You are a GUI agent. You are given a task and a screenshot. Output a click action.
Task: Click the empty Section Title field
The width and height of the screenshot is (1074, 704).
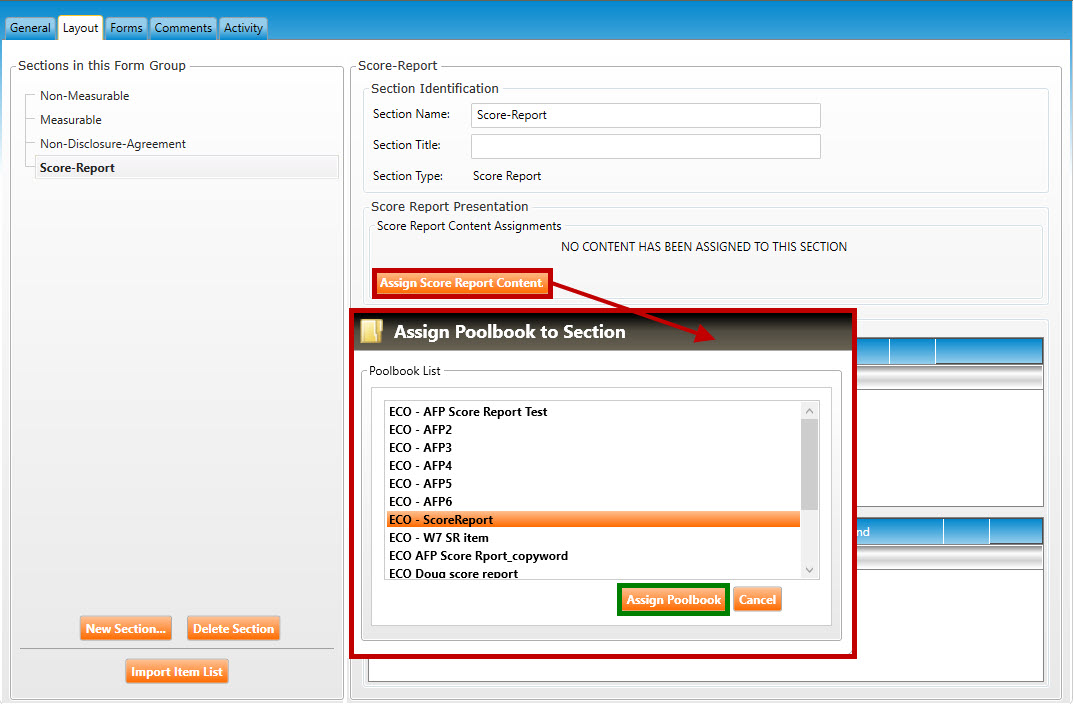click(x=645, y=146)
